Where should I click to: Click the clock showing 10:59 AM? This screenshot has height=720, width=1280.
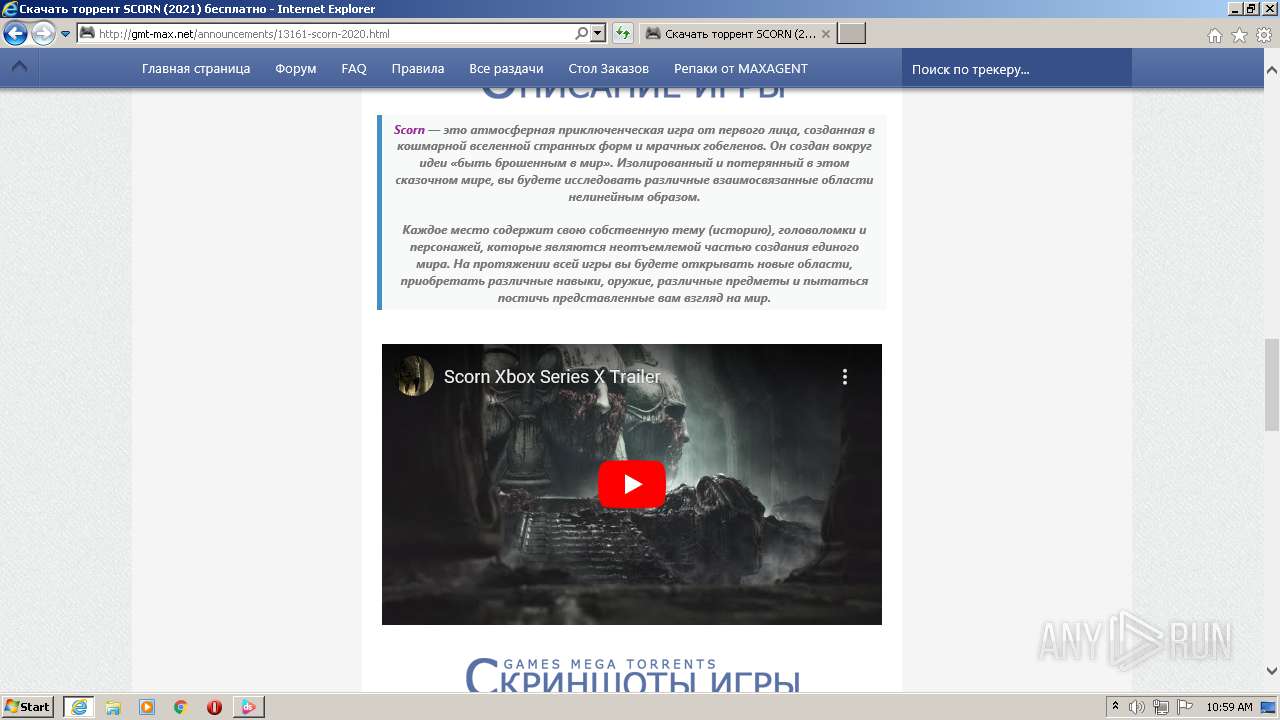tap(1229, 707)
